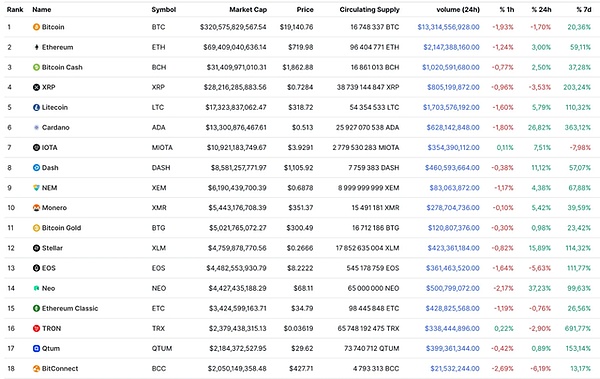Sort by the % 7d column header
Viewport: 600px width, 379px height.
584,10
